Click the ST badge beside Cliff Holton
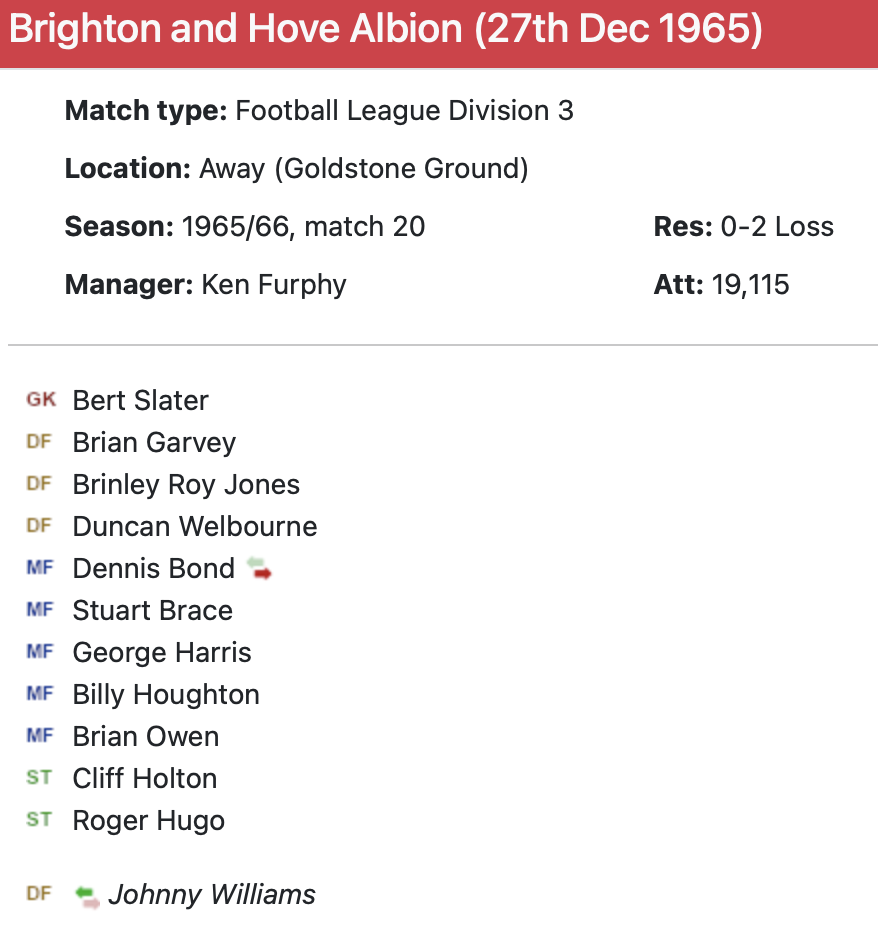878x936 pixels. [39, 778]
